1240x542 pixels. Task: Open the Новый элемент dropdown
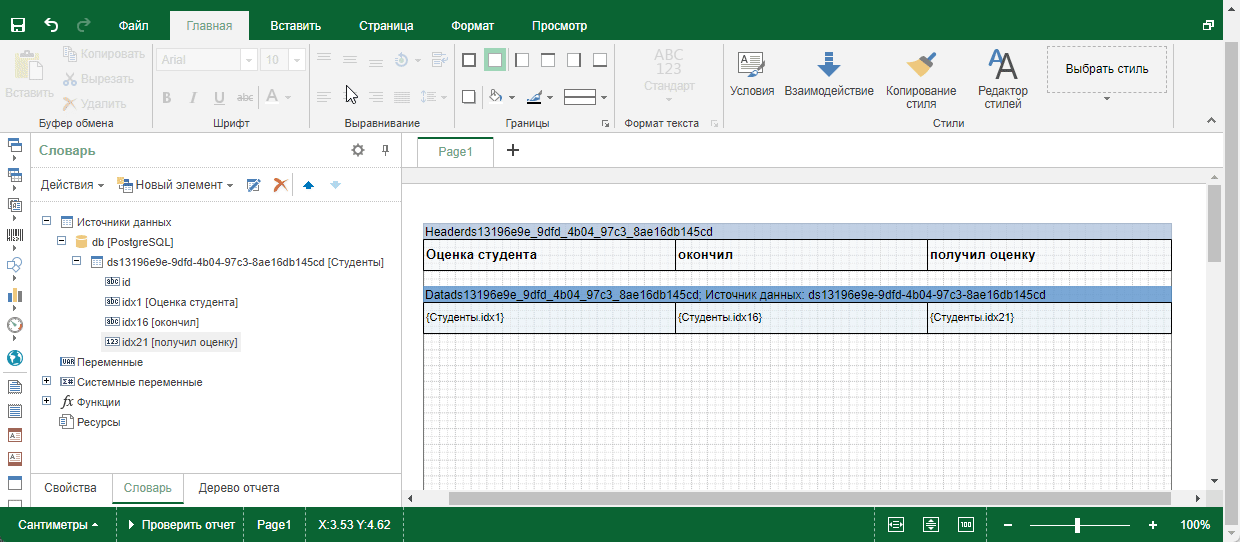(x=175, y=185)
